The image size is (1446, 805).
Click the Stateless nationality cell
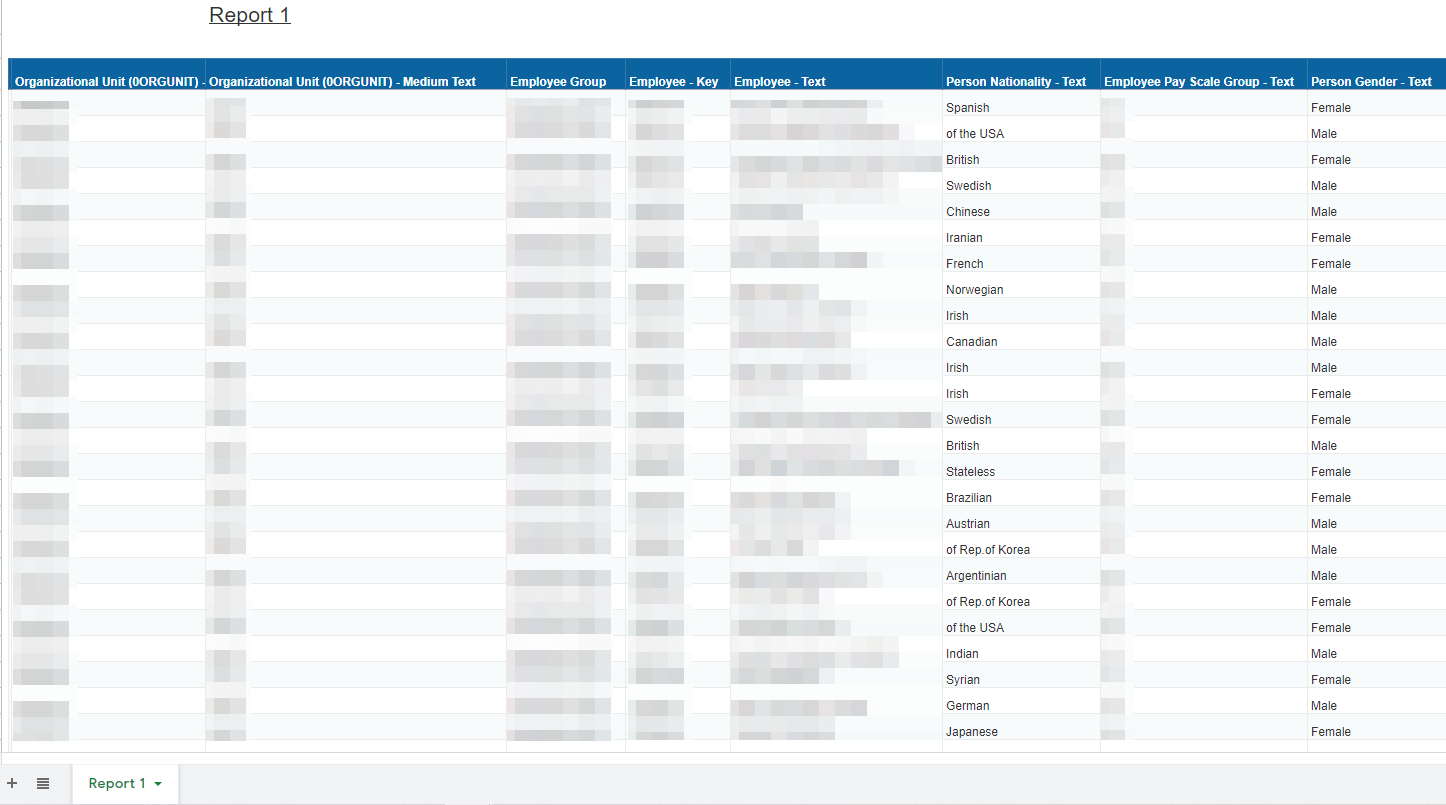(x=970, y=472)
